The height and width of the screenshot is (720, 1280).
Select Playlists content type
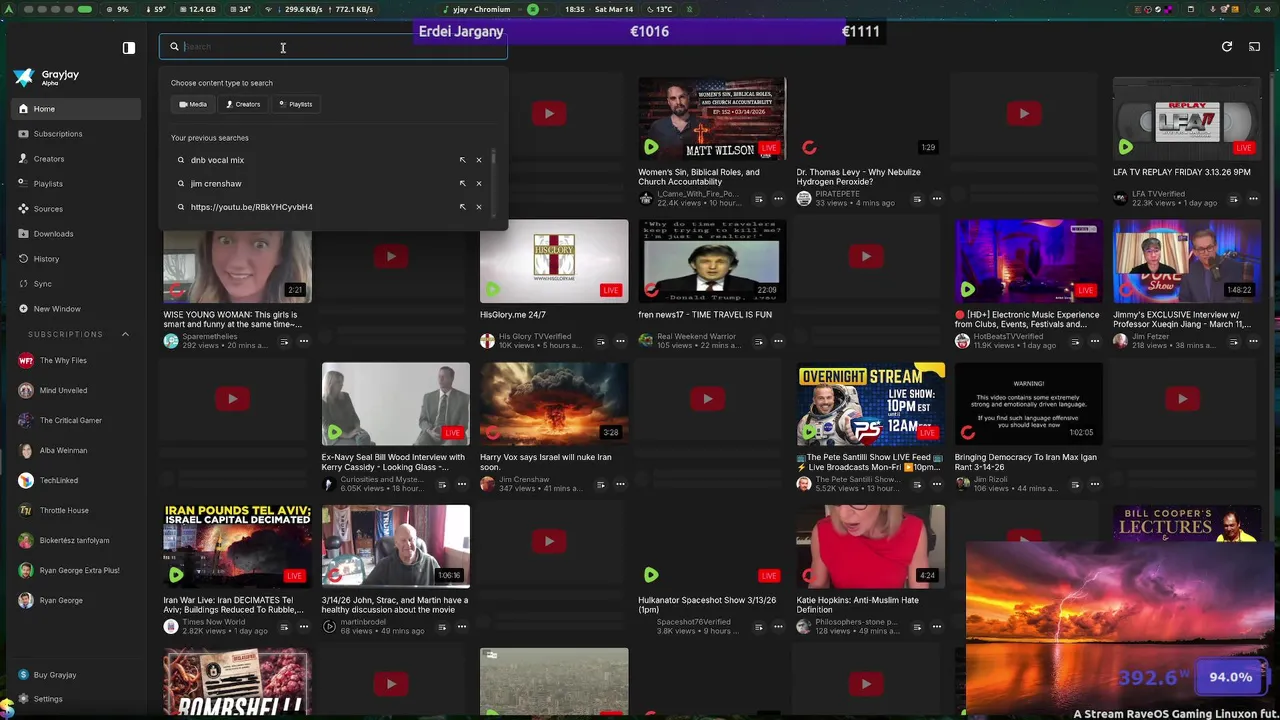(295, 104)
